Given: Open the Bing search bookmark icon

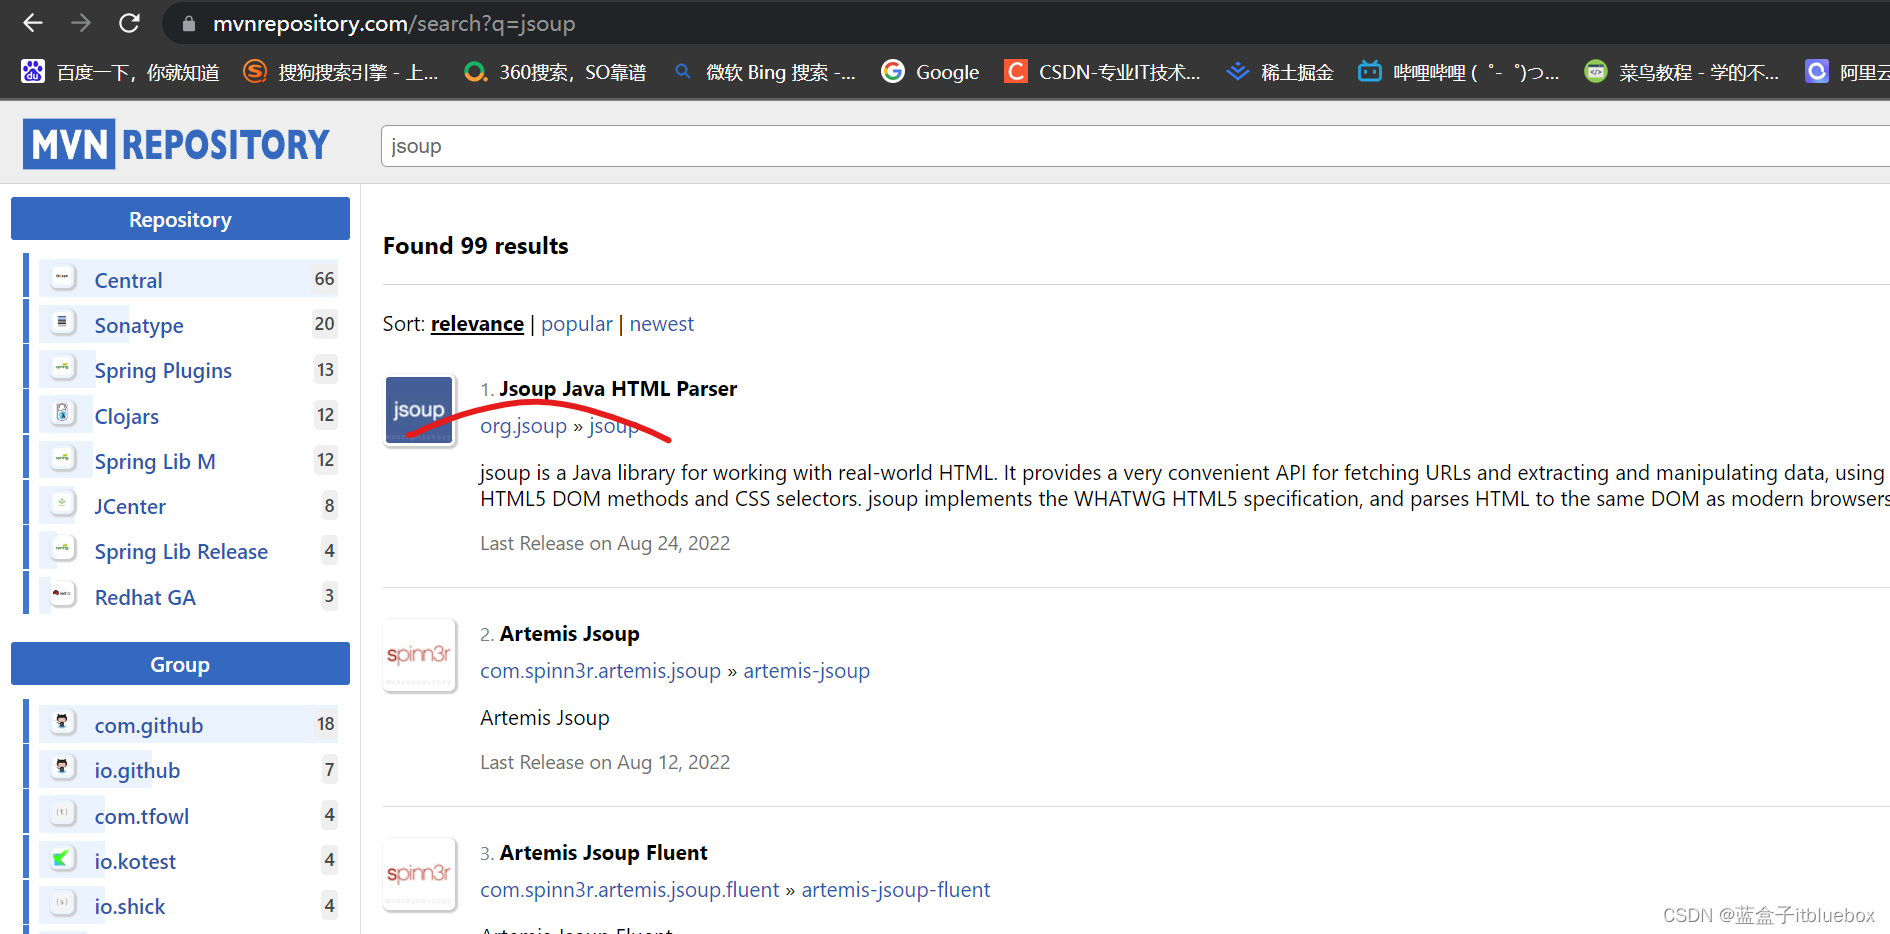Looking at the screenshot, I should 683,72.
